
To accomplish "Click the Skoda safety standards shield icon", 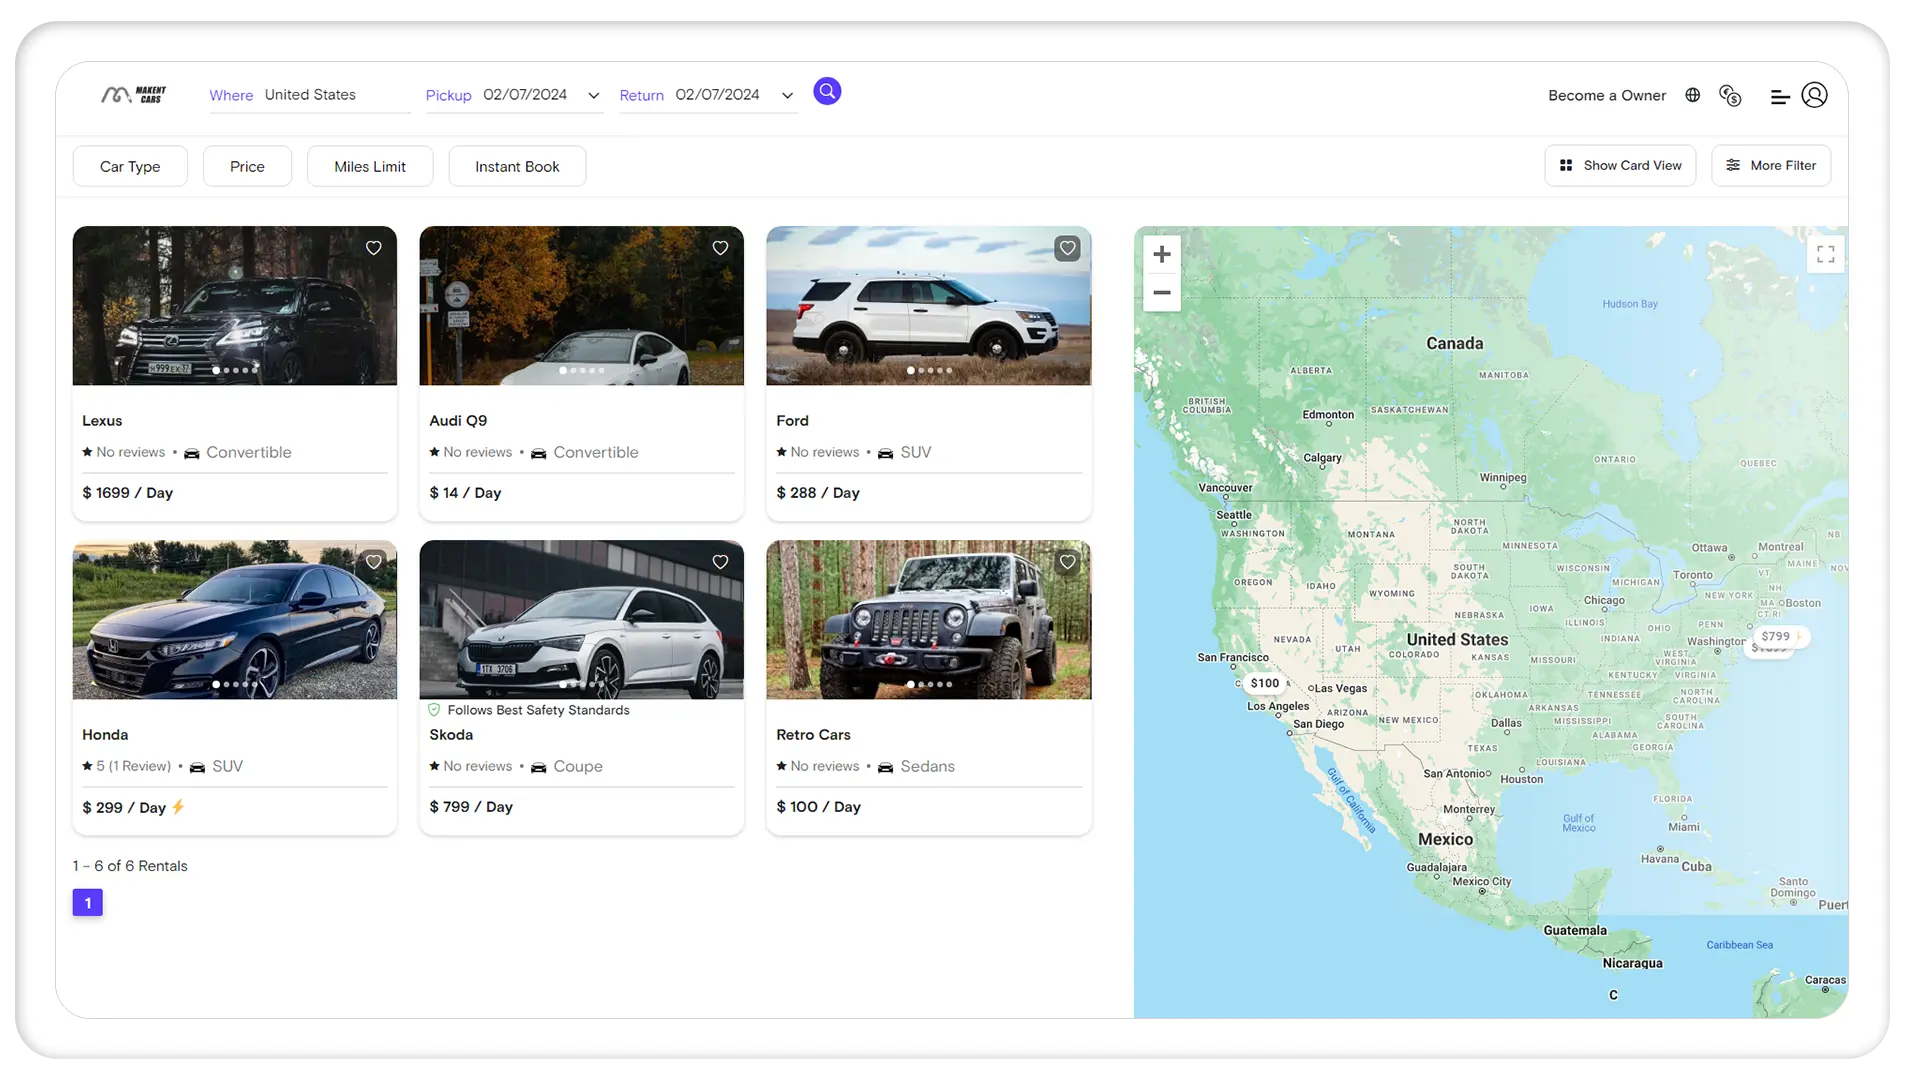I will pyautogui.click(x=434, y=710).
